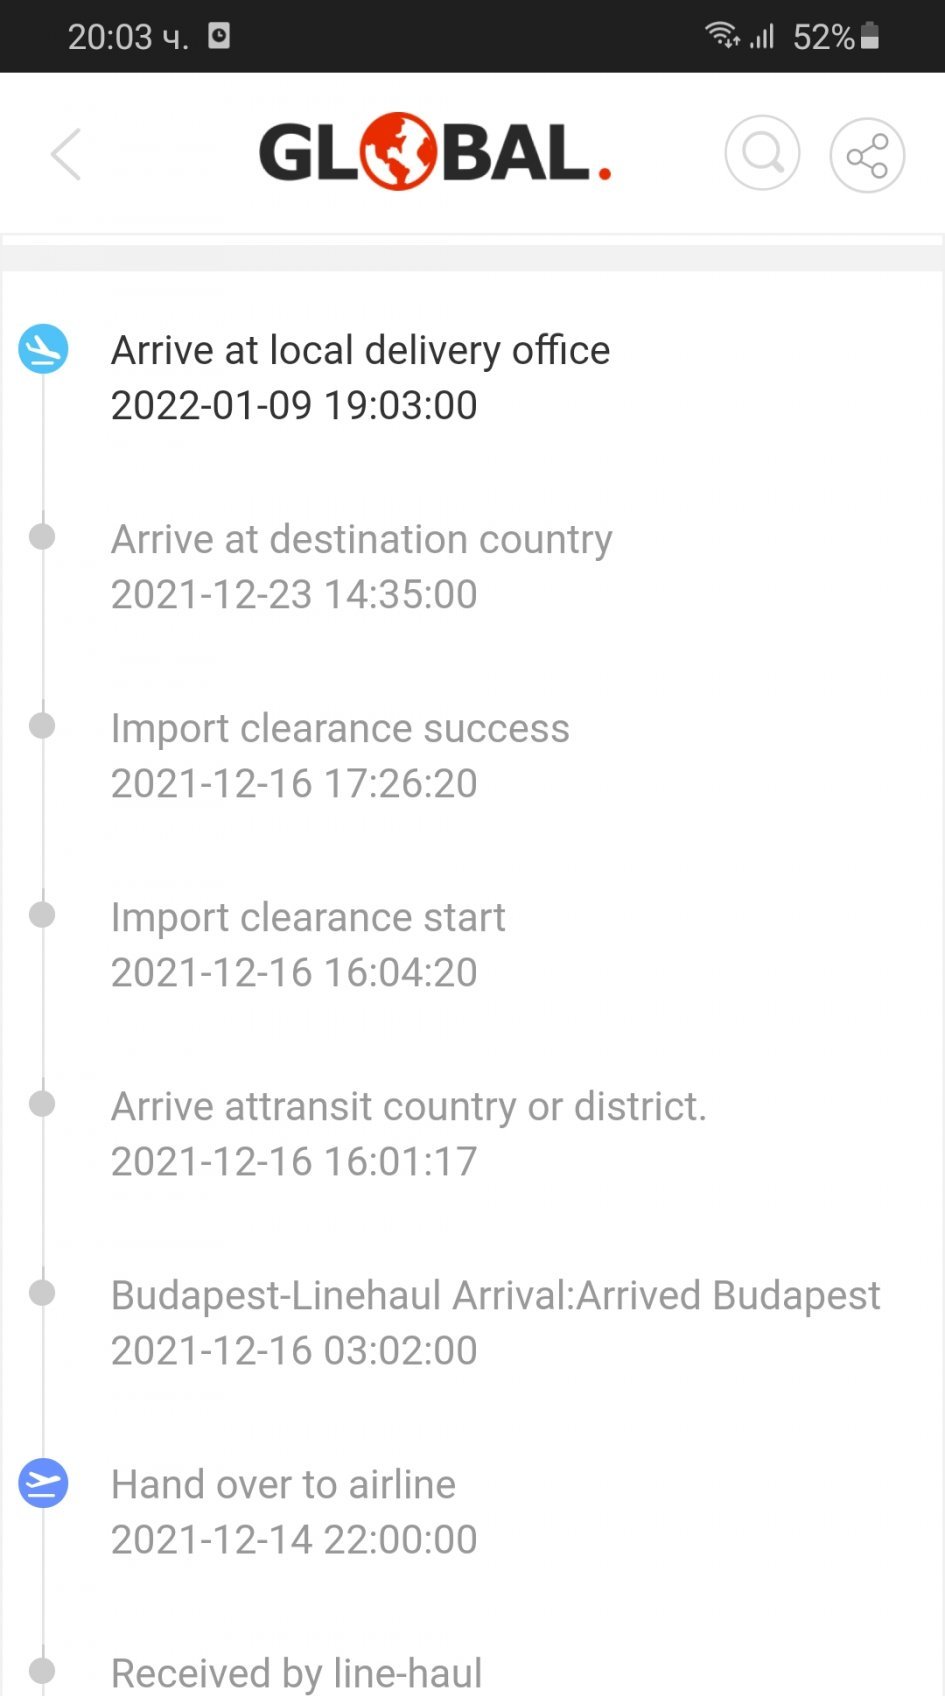Image resolution: width=945 pixels, height=1696 pixels.
Task: Tap 'Import clearance success' status
Action: click(340, 755)
